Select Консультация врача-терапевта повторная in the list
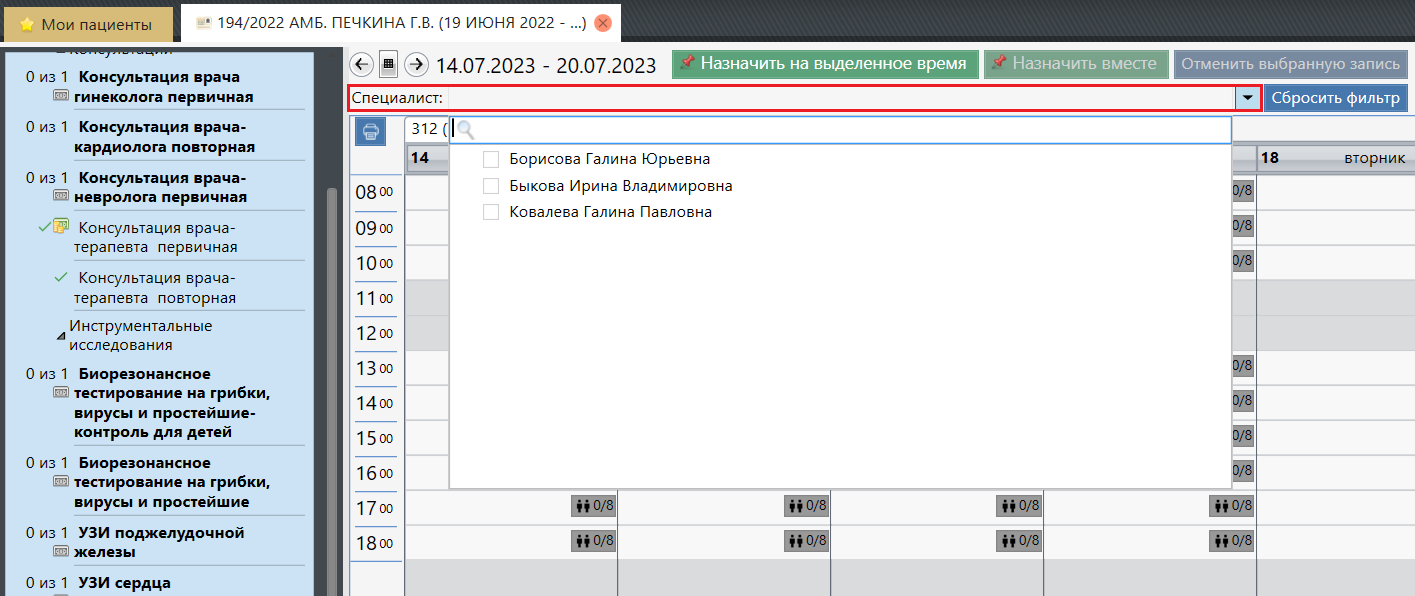Image resolution: width=1415 pixels, height=596 pixels. tap(157, 288)
